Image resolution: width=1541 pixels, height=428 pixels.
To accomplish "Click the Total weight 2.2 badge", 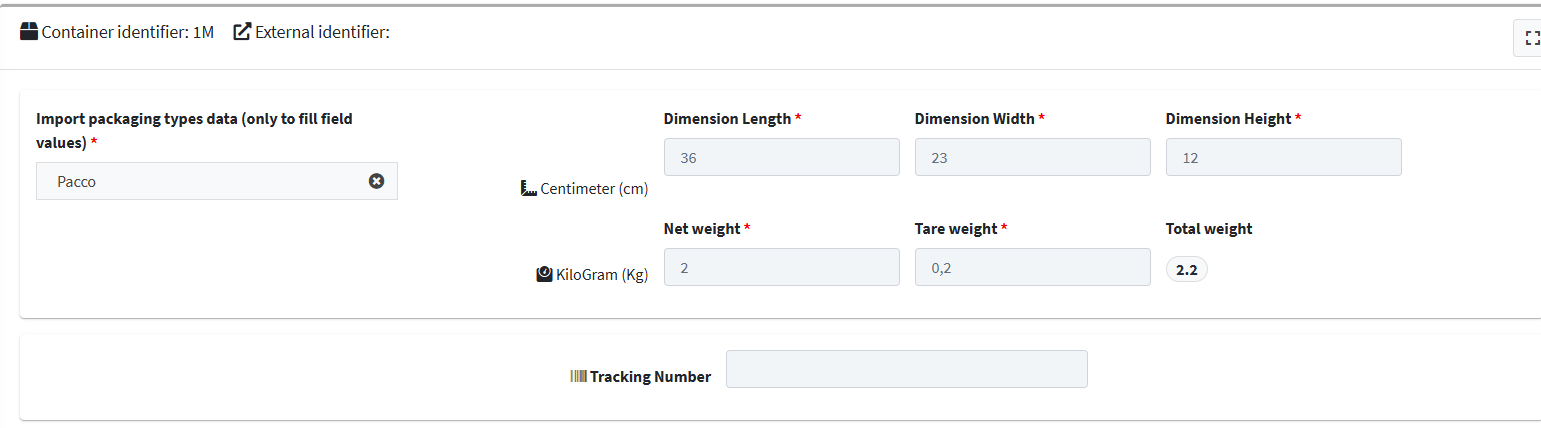I will 1187,270.
